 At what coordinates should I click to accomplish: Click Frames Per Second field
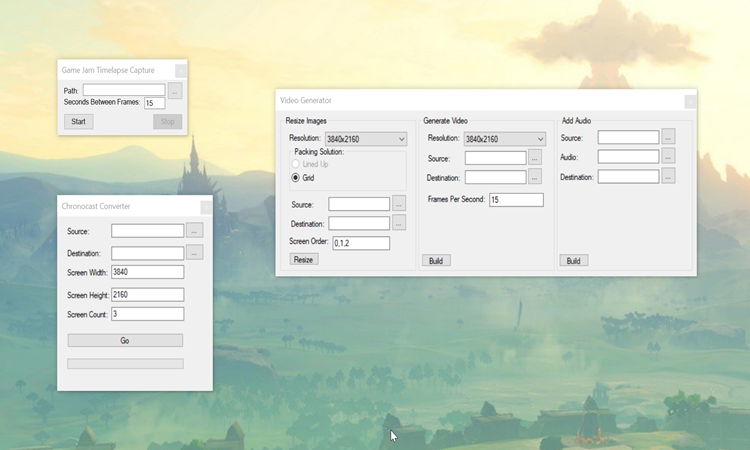coord(516,200)
